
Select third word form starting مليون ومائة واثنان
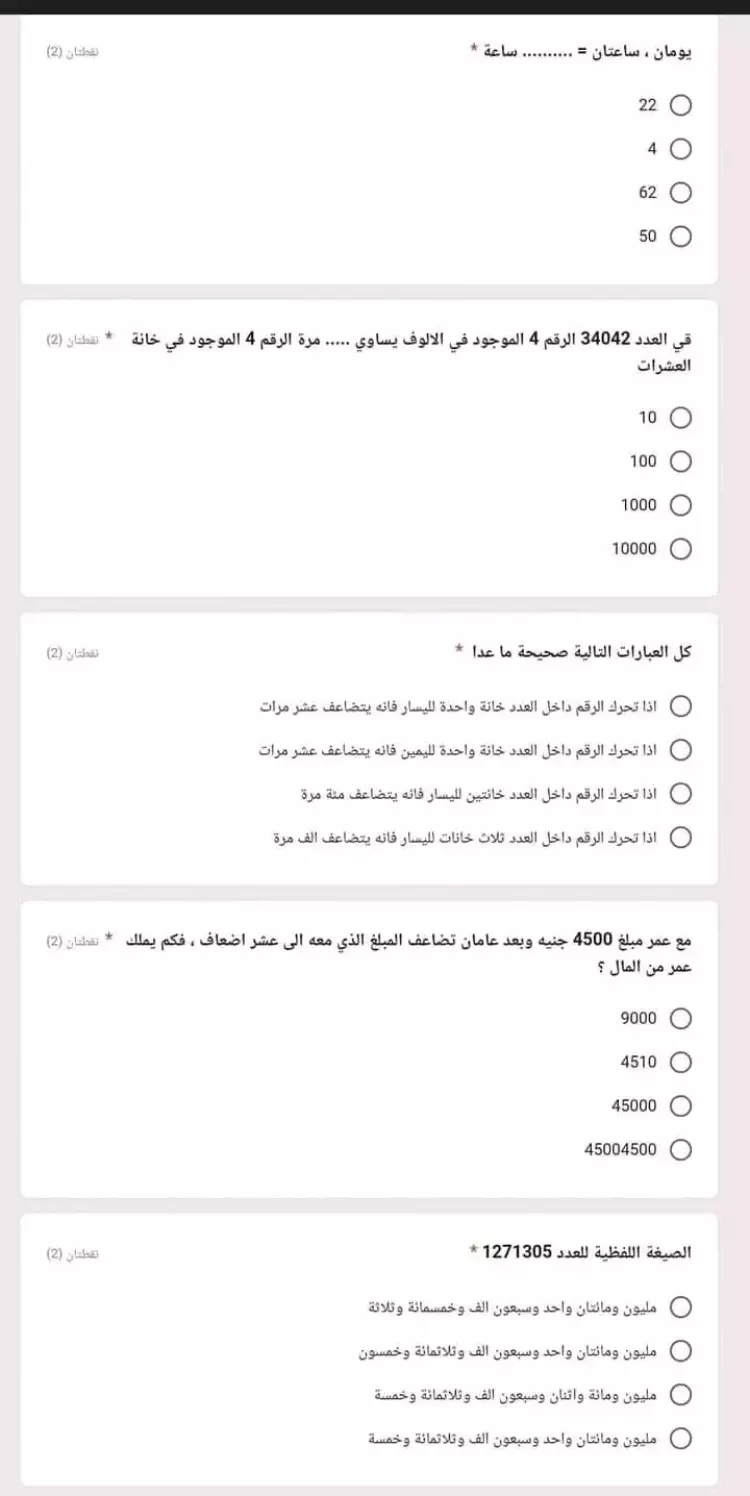(681, 1394)
